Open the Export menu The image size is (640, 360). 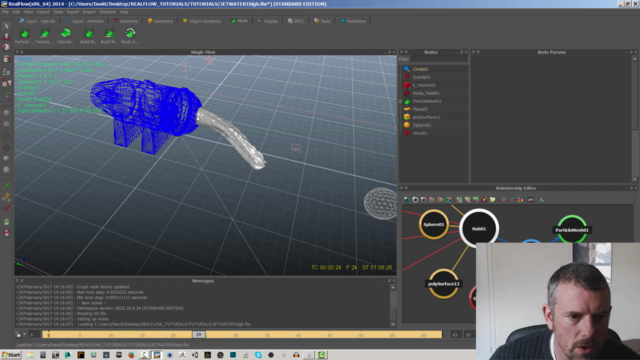[x=73, y=12]
